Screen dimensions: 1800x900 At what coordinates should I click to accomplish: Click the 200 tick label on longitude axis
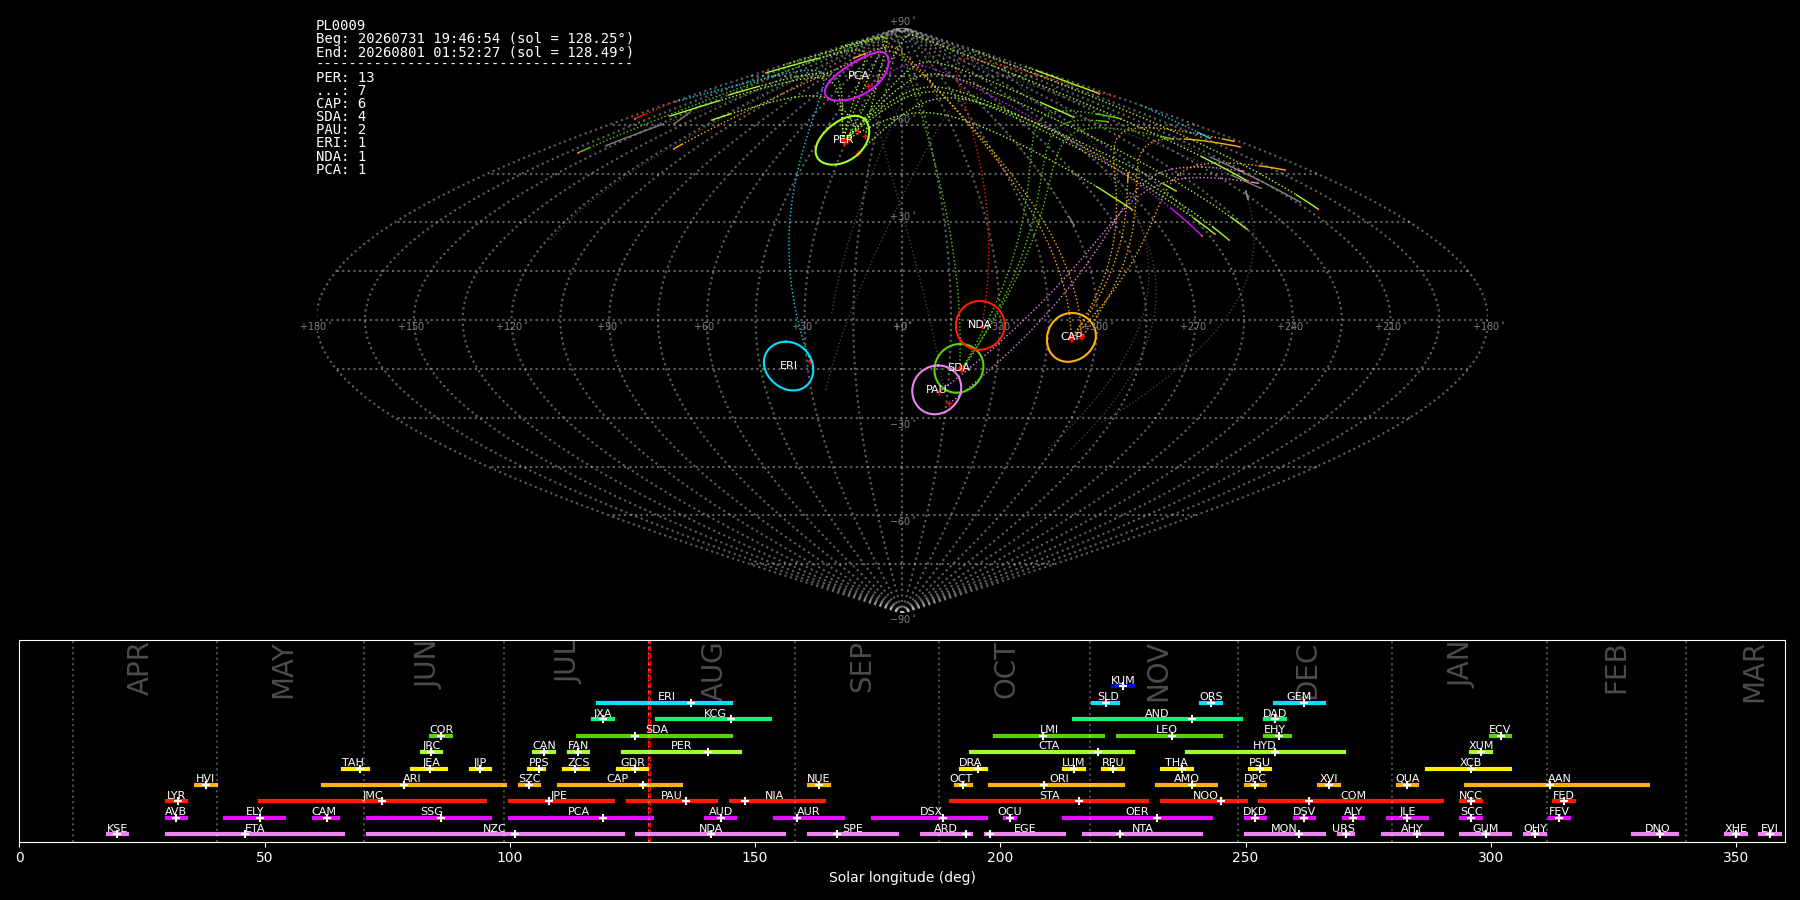(1000, 857)
